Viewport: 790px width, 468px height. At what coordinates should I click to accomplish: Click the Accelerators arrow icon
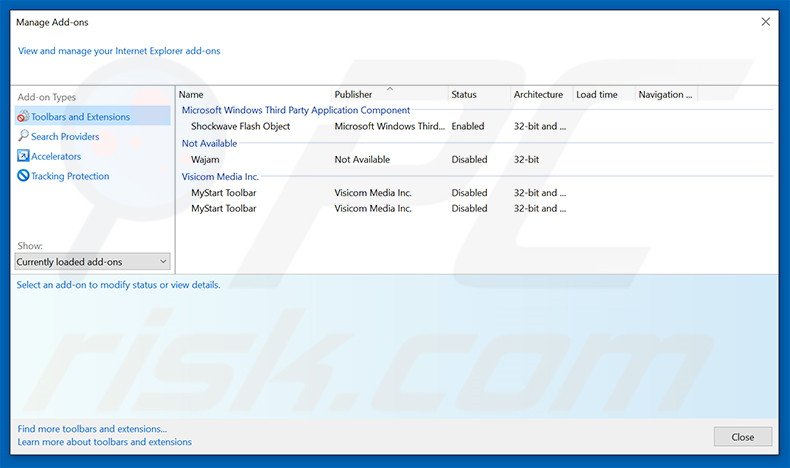pyautogui.click(x=23, y=156)
